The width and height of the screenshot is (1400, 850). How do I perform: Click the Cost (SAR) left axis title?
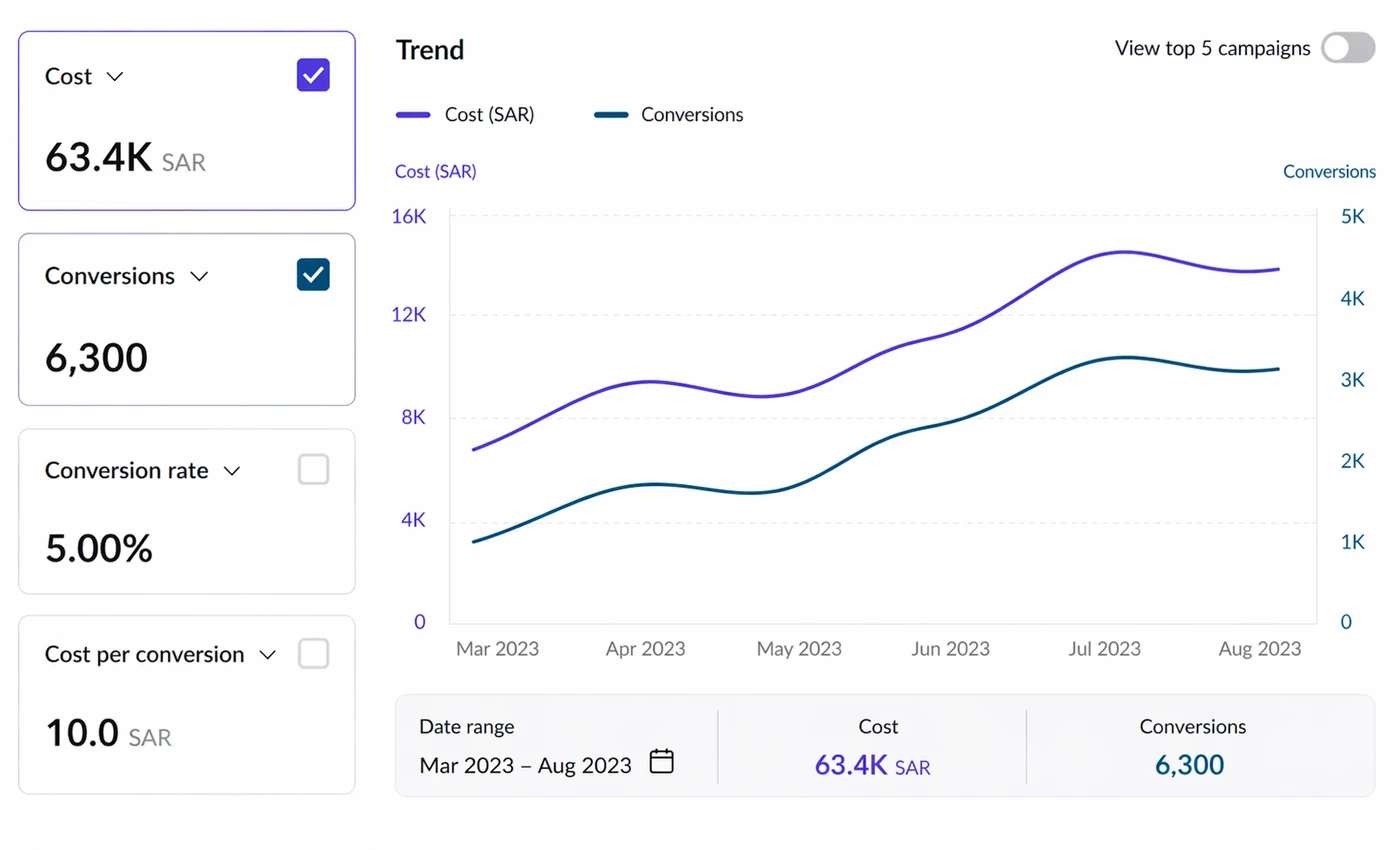(435, 172)
